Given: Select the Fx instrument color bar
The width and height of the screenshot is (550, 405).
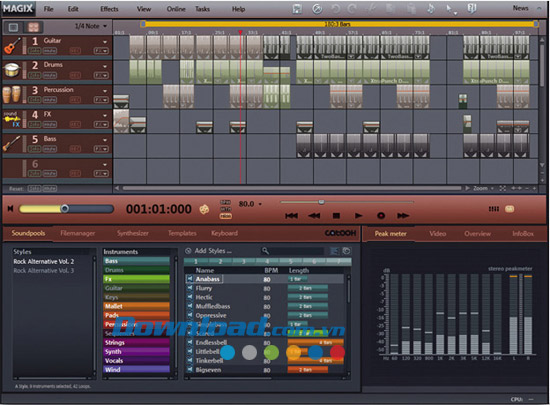Looking at the screenshot, I should (137, 279).
